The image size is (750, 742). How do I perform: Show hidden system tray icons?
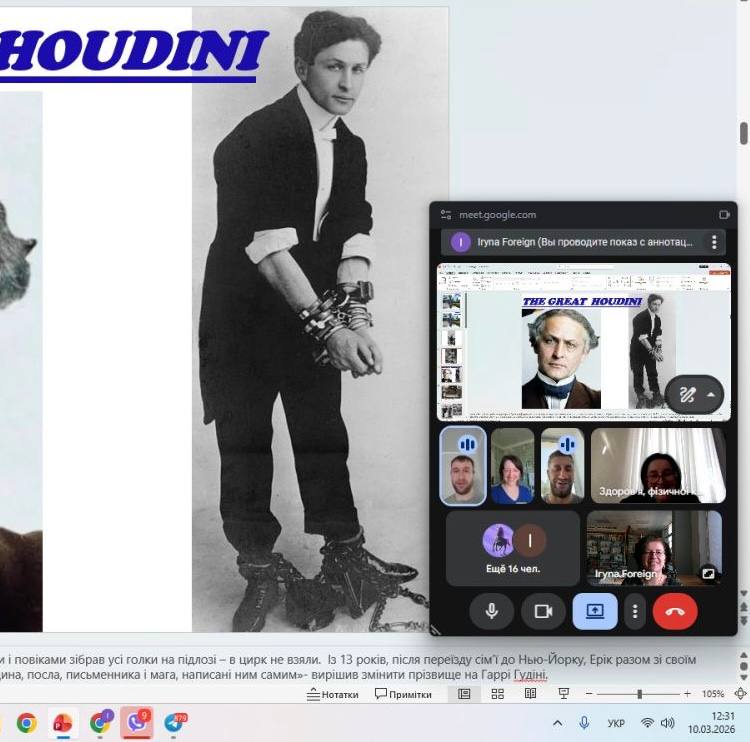[557, 722]
